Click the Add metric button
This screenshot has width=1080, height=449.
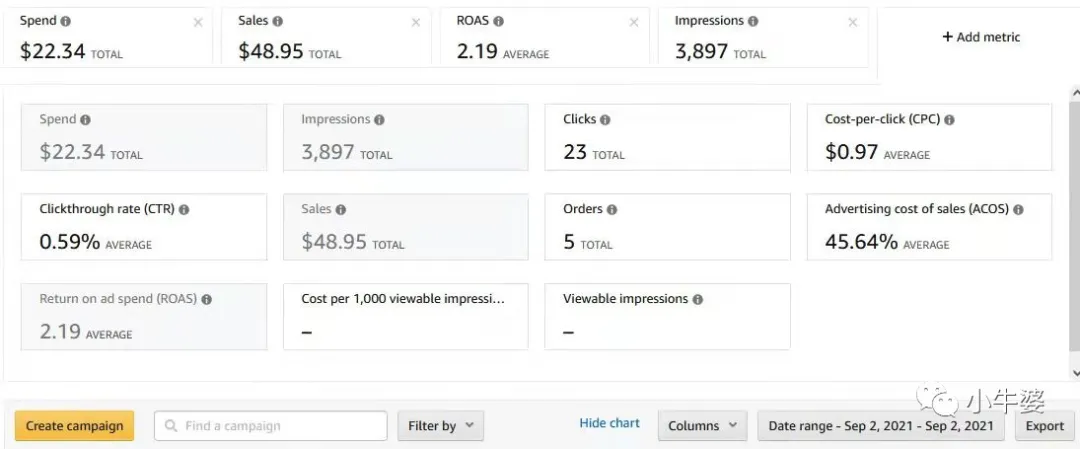[980, 37]
